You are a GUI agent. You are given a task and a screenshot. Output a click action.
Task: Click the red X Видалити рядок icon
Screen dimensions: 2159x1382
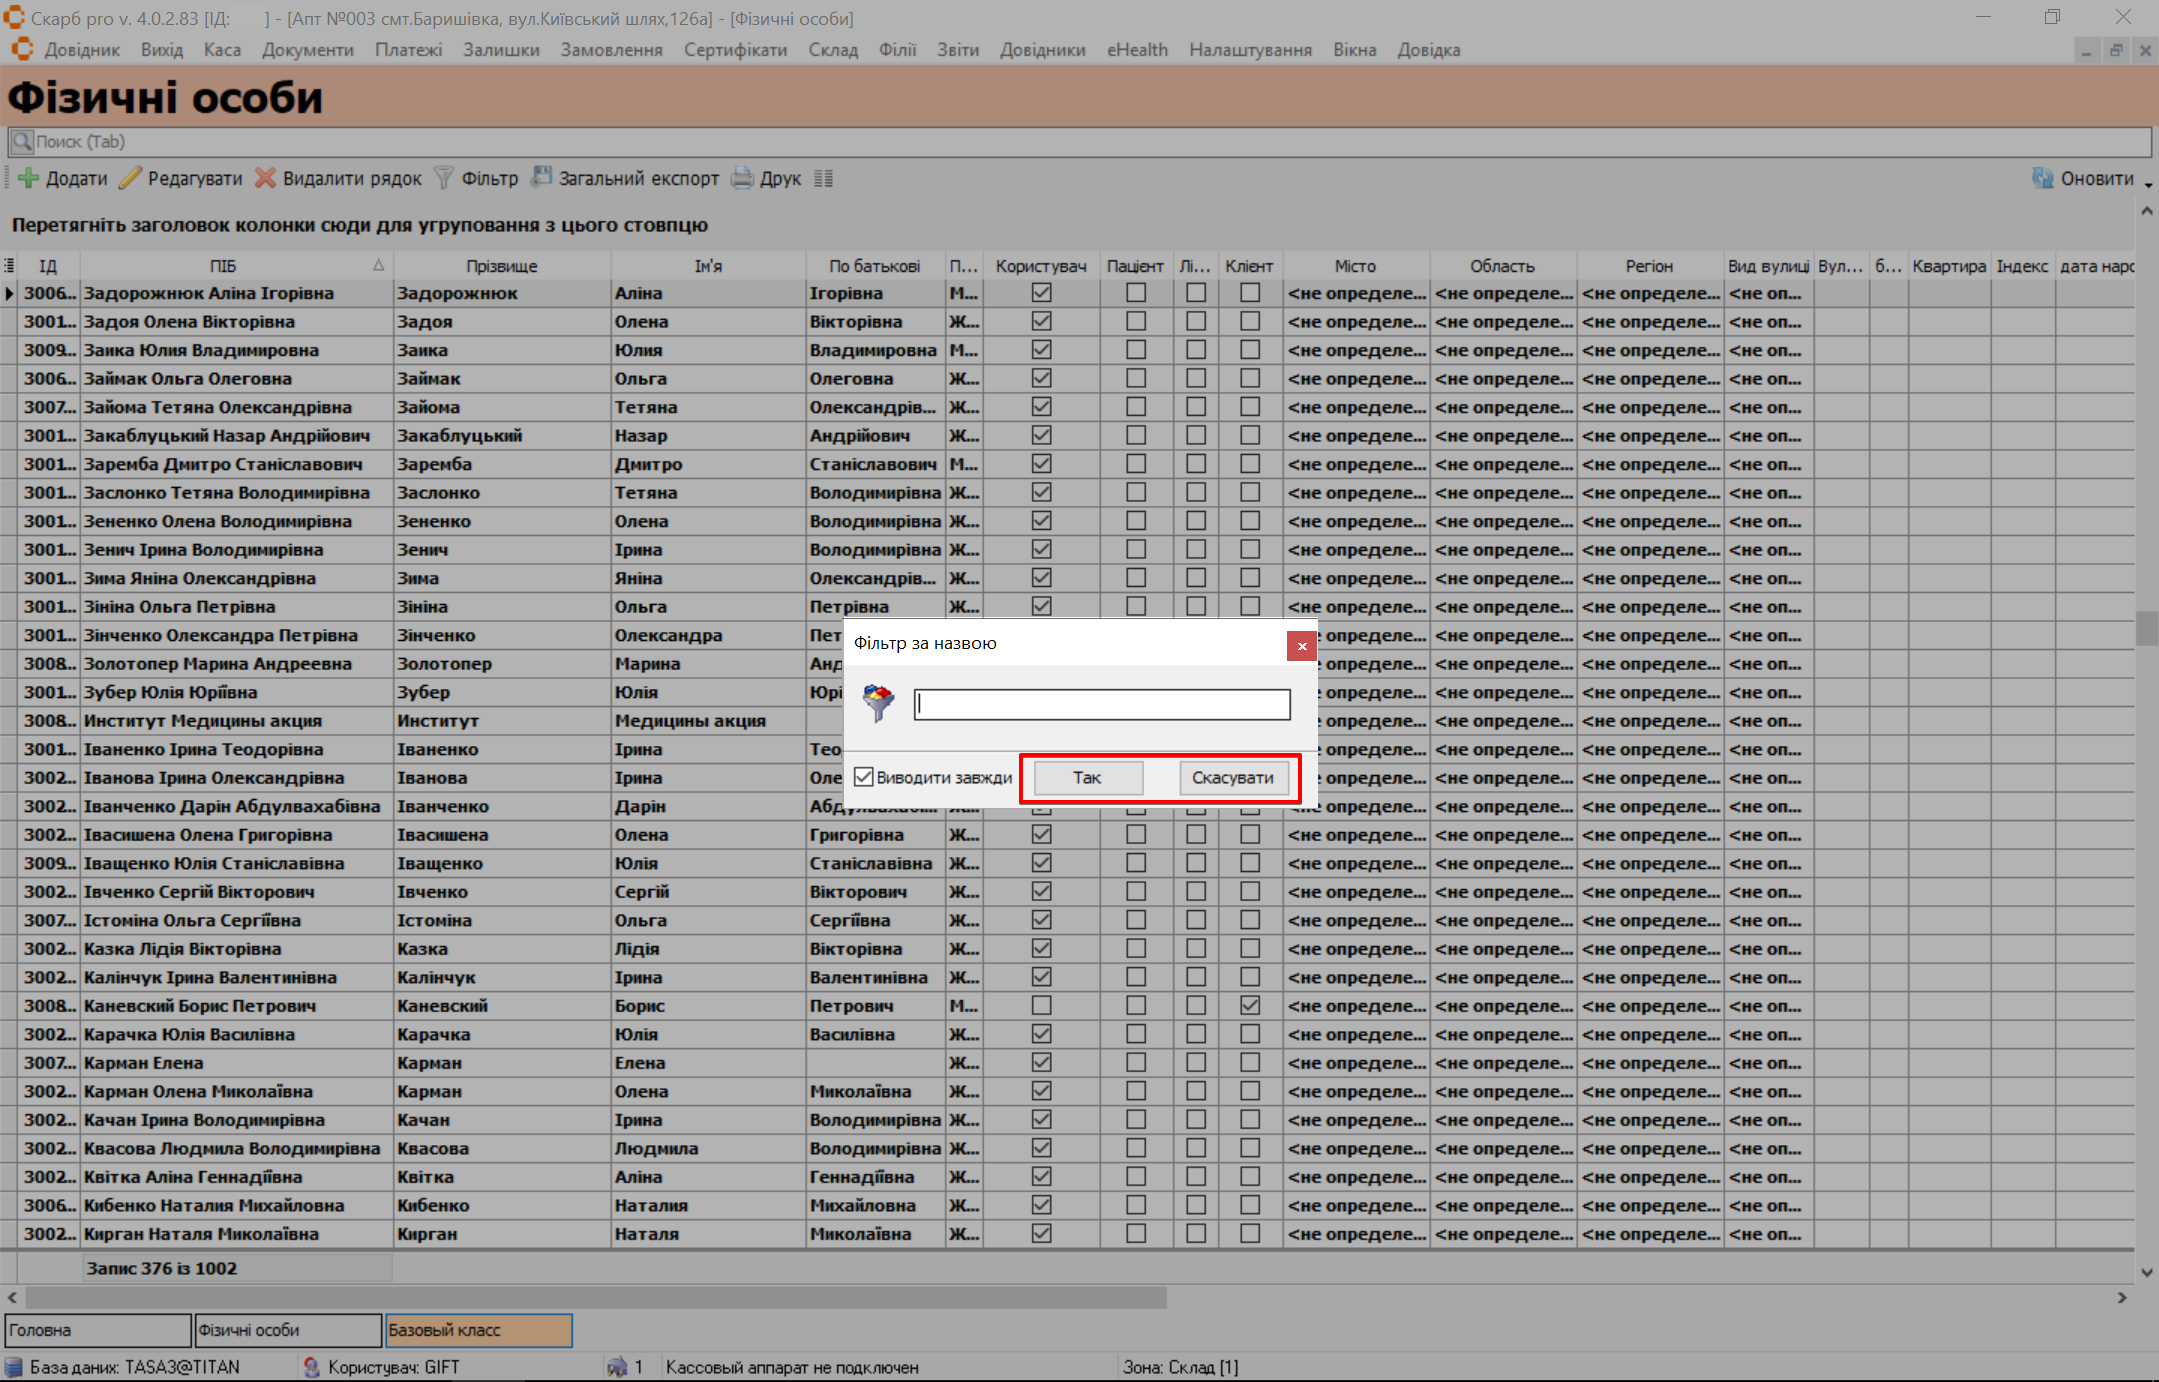(265, 178)
